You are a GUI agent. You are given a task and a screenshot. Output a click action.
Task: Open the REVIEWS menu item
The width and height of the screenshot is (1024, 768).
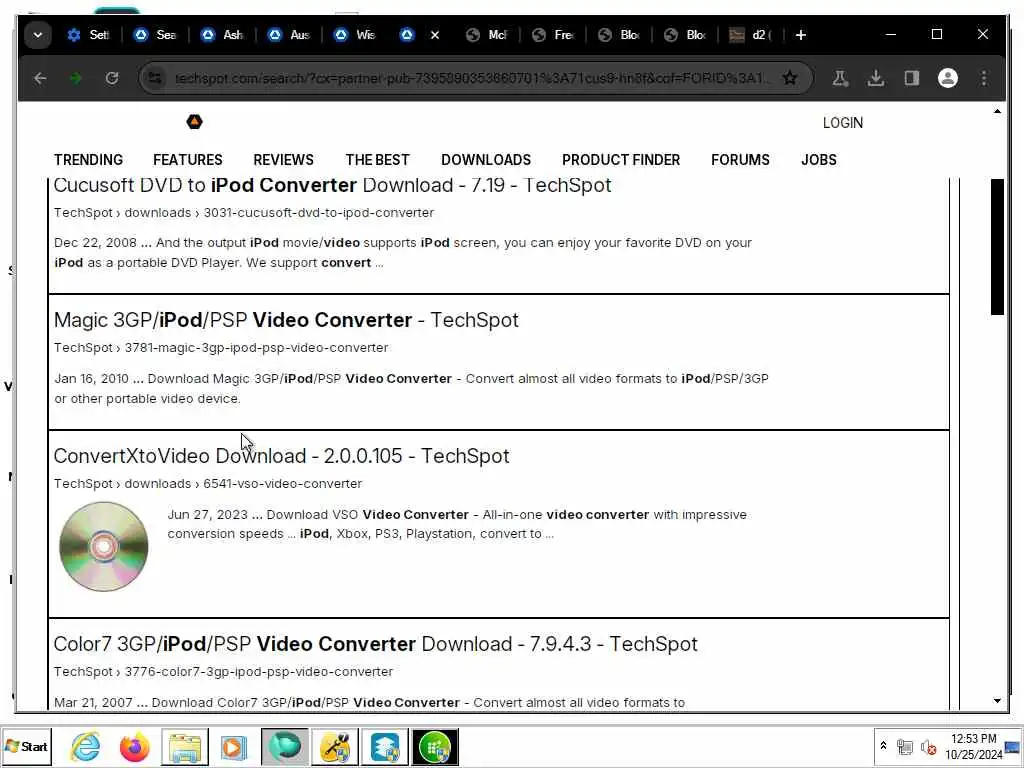point(283,160)
